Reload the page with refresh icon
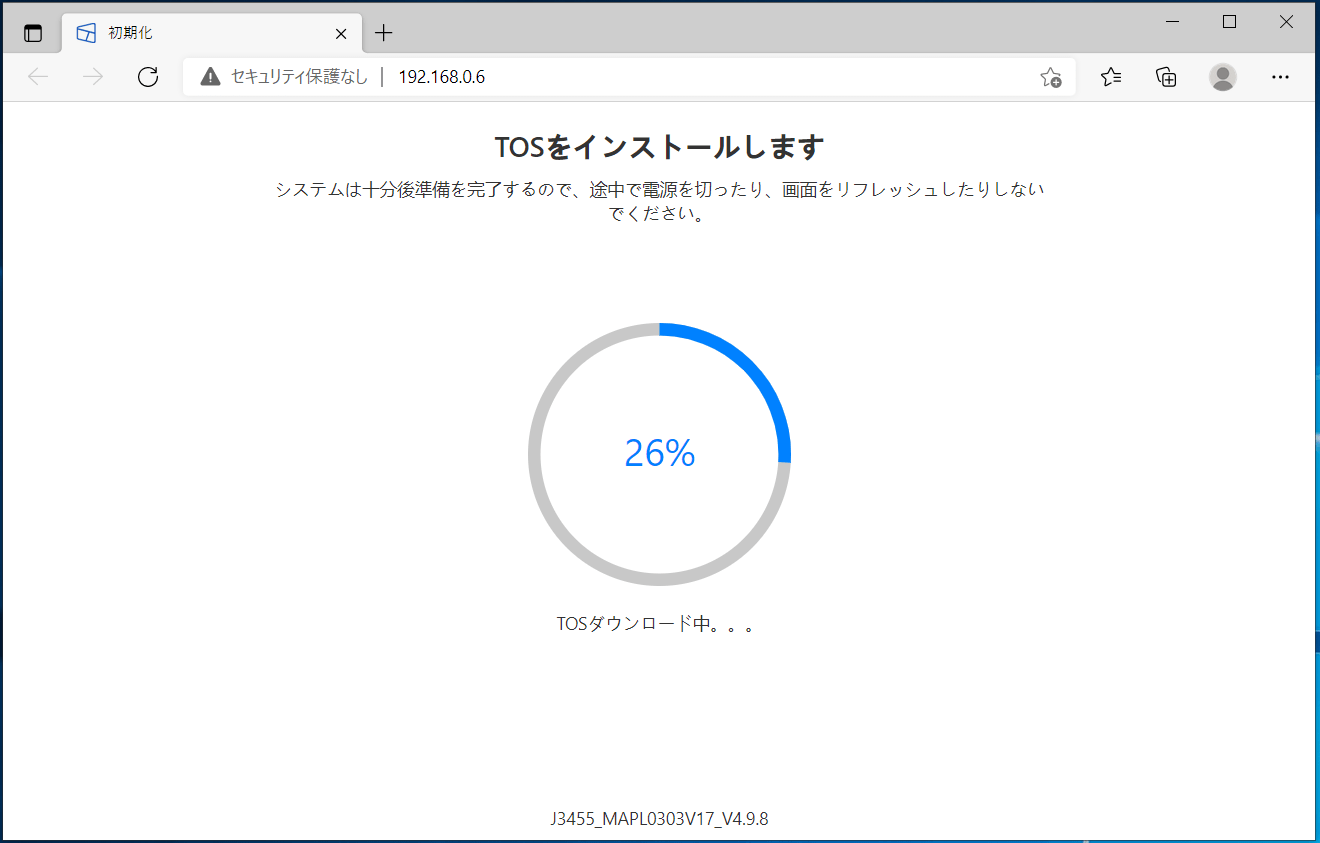This screenshot has width=1320, height=843. tap(148, 77)
